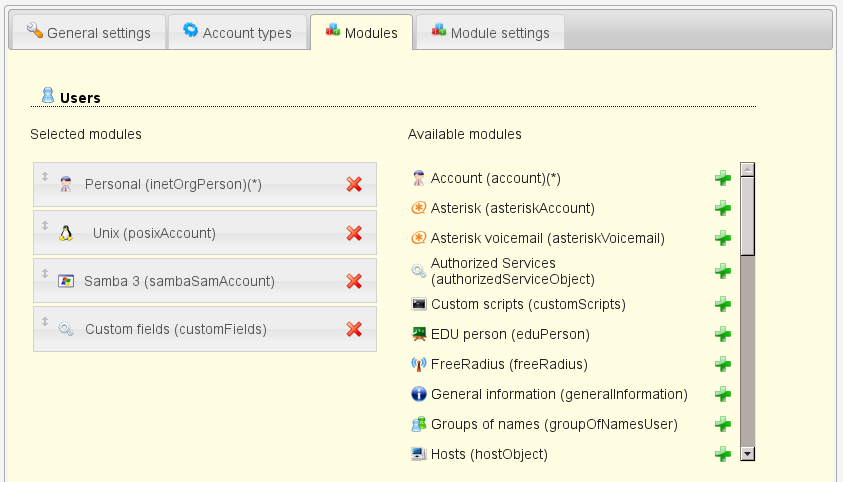Switch to the Account types tab
The width and height of the screenshot is (843, 482).
tap(237, 33)
